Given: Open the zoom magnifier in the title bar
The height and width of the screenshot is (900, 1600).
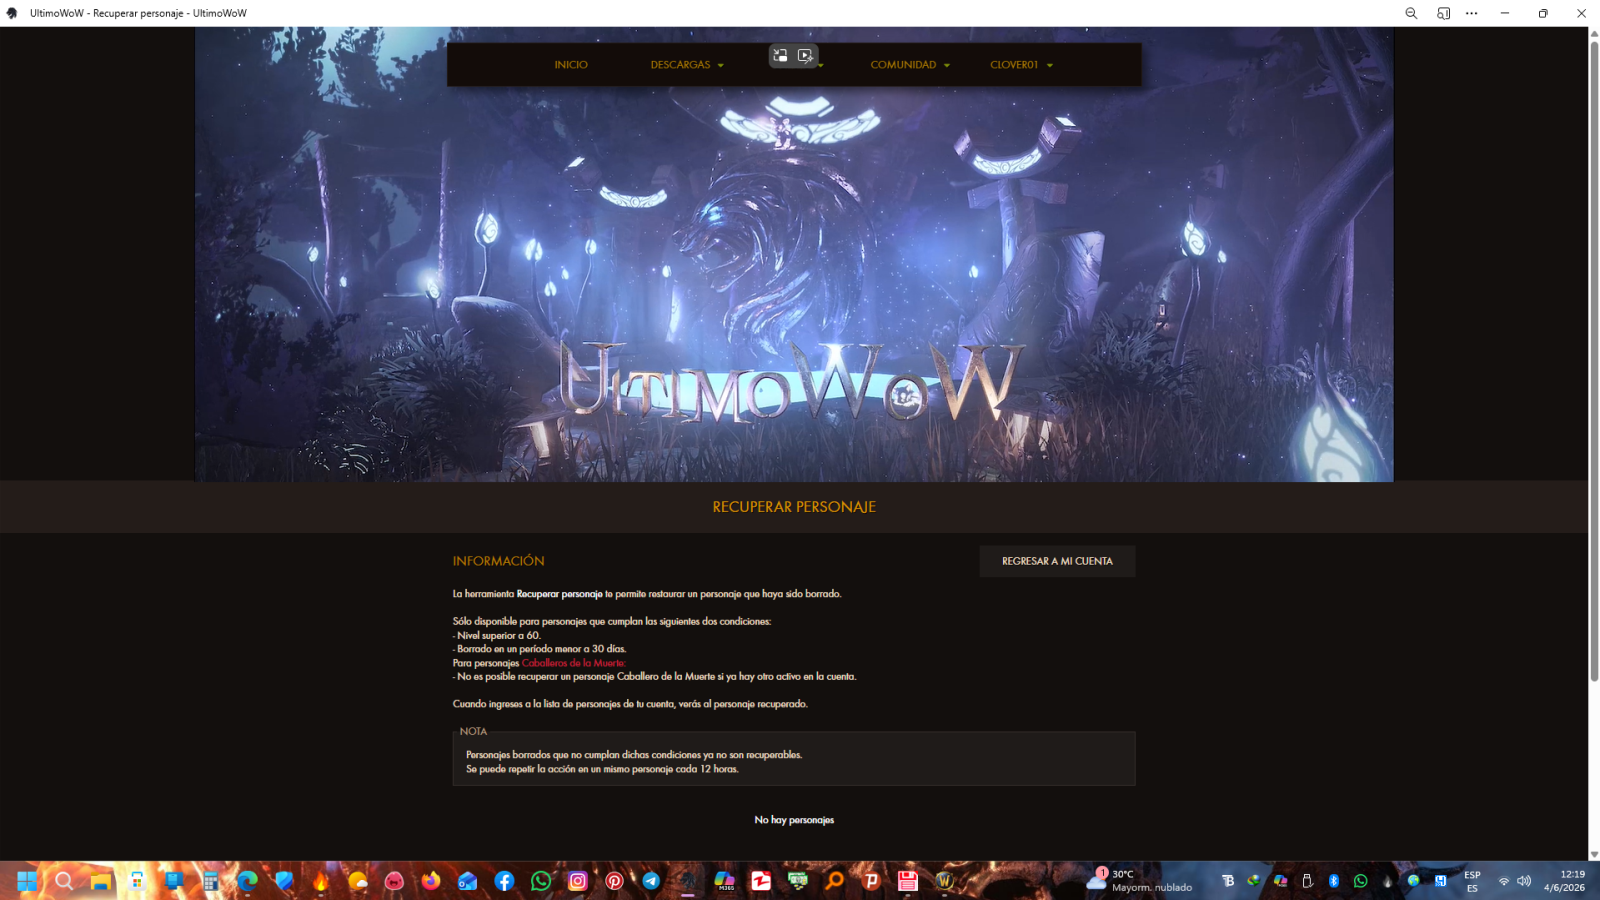Looking at the screenshot, I should click(1411, 13).
